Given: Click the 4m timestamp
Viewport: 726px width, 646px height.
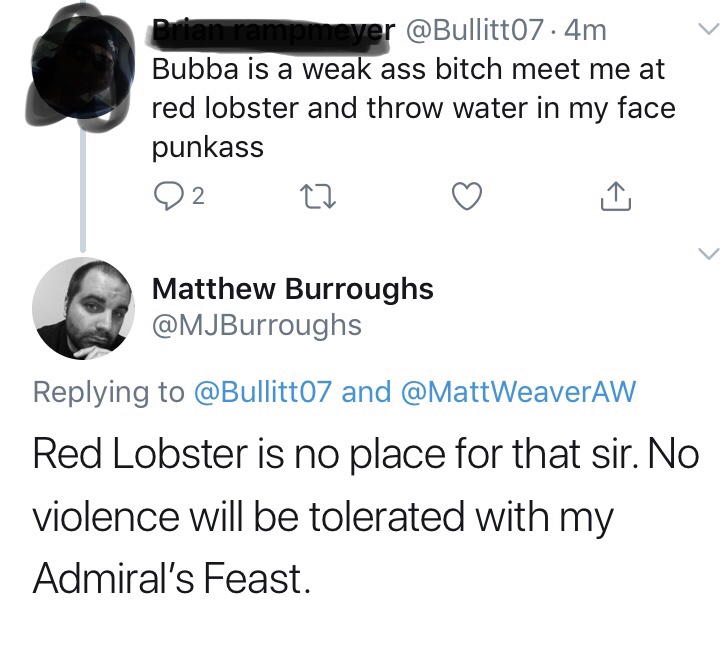Looking at the screenshot, I should [585, 32].
